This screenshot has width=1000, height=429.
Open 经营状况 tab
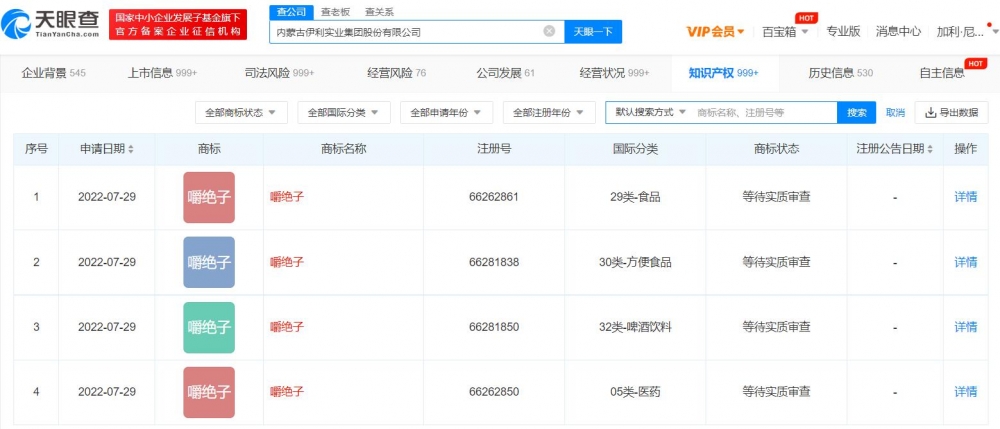point(614,73)
